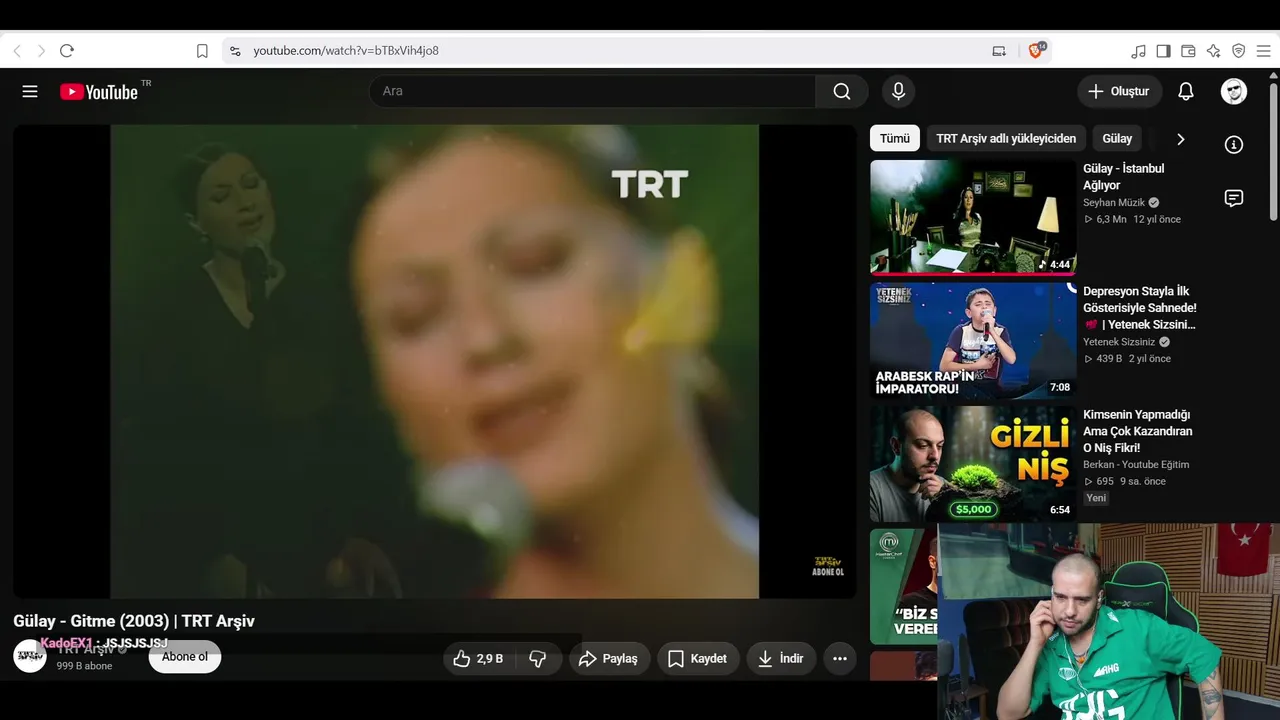Screen dimensions: 1280x720
Task: Open the more actions three-dot menu
Action: [840, 659]
